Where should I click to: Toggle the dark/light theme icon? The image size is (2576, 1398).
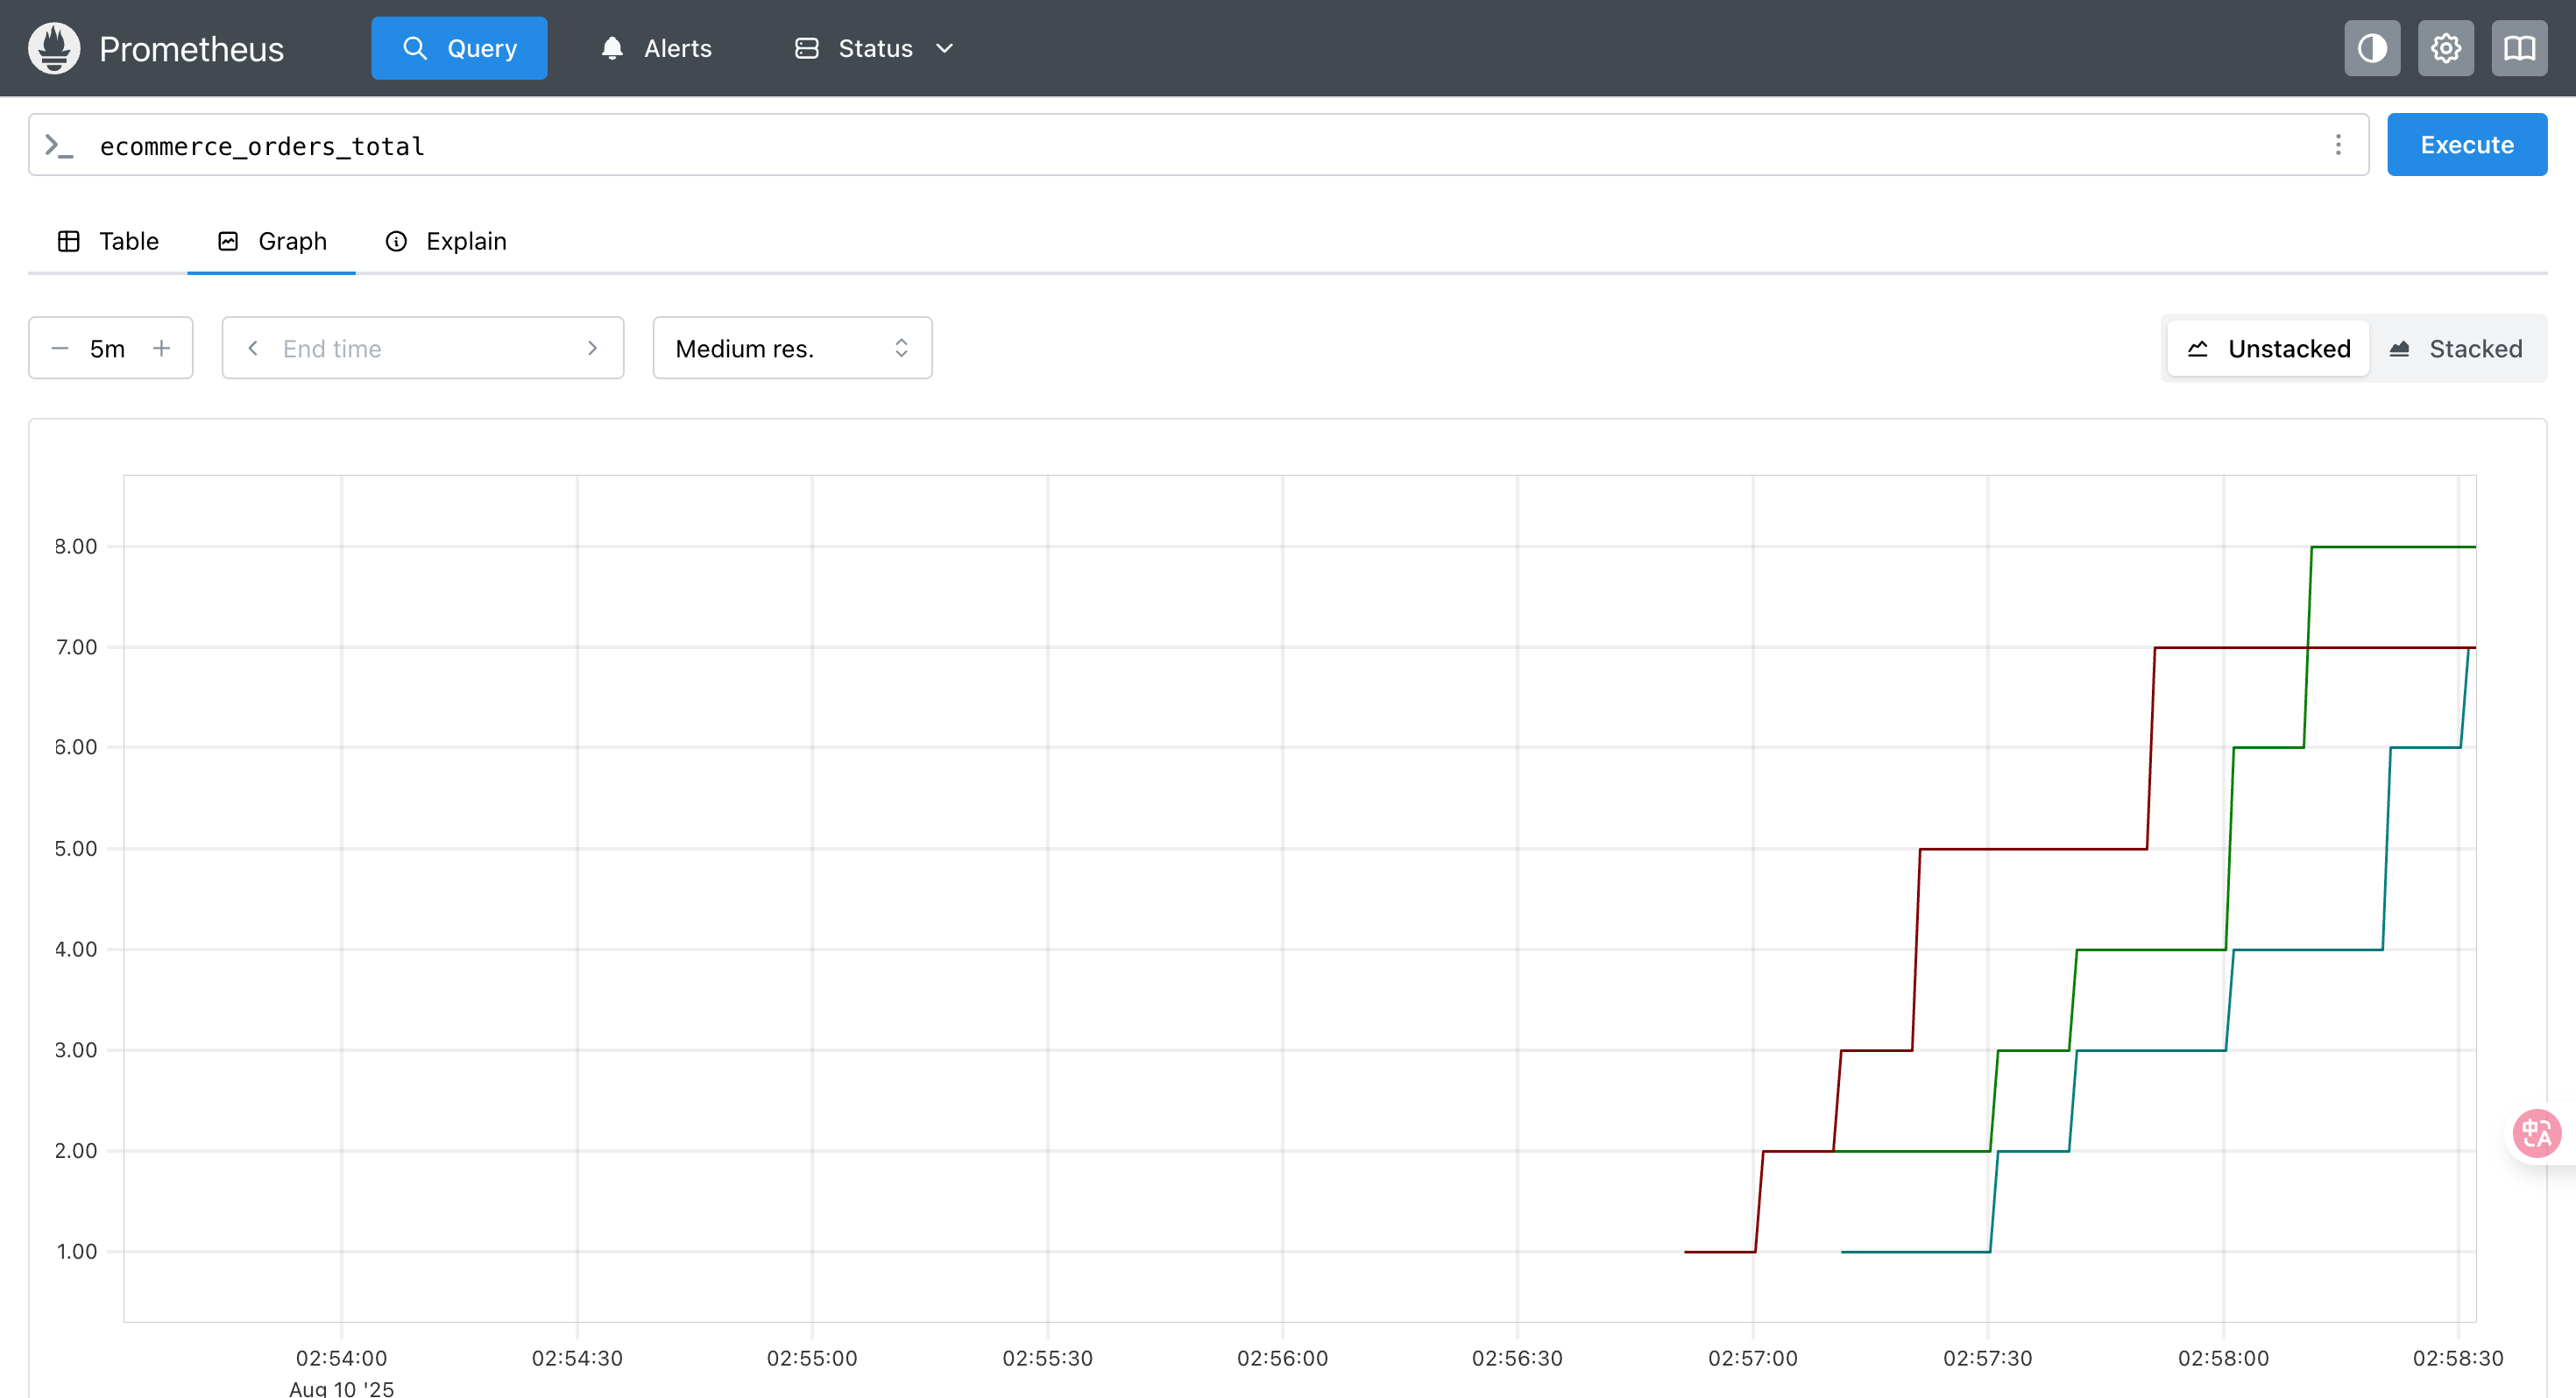2371,48
